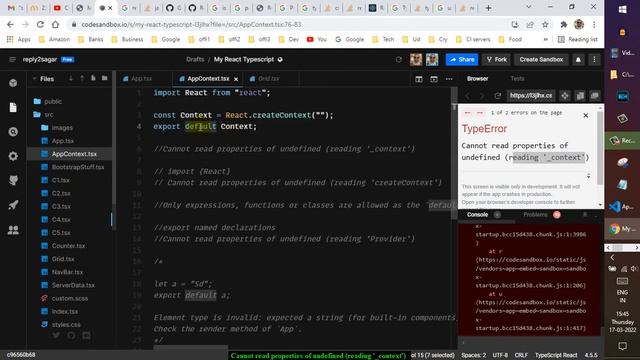Click the TypeScript React language mode
This screenshot has width=640, height=360.
[556, 355]
